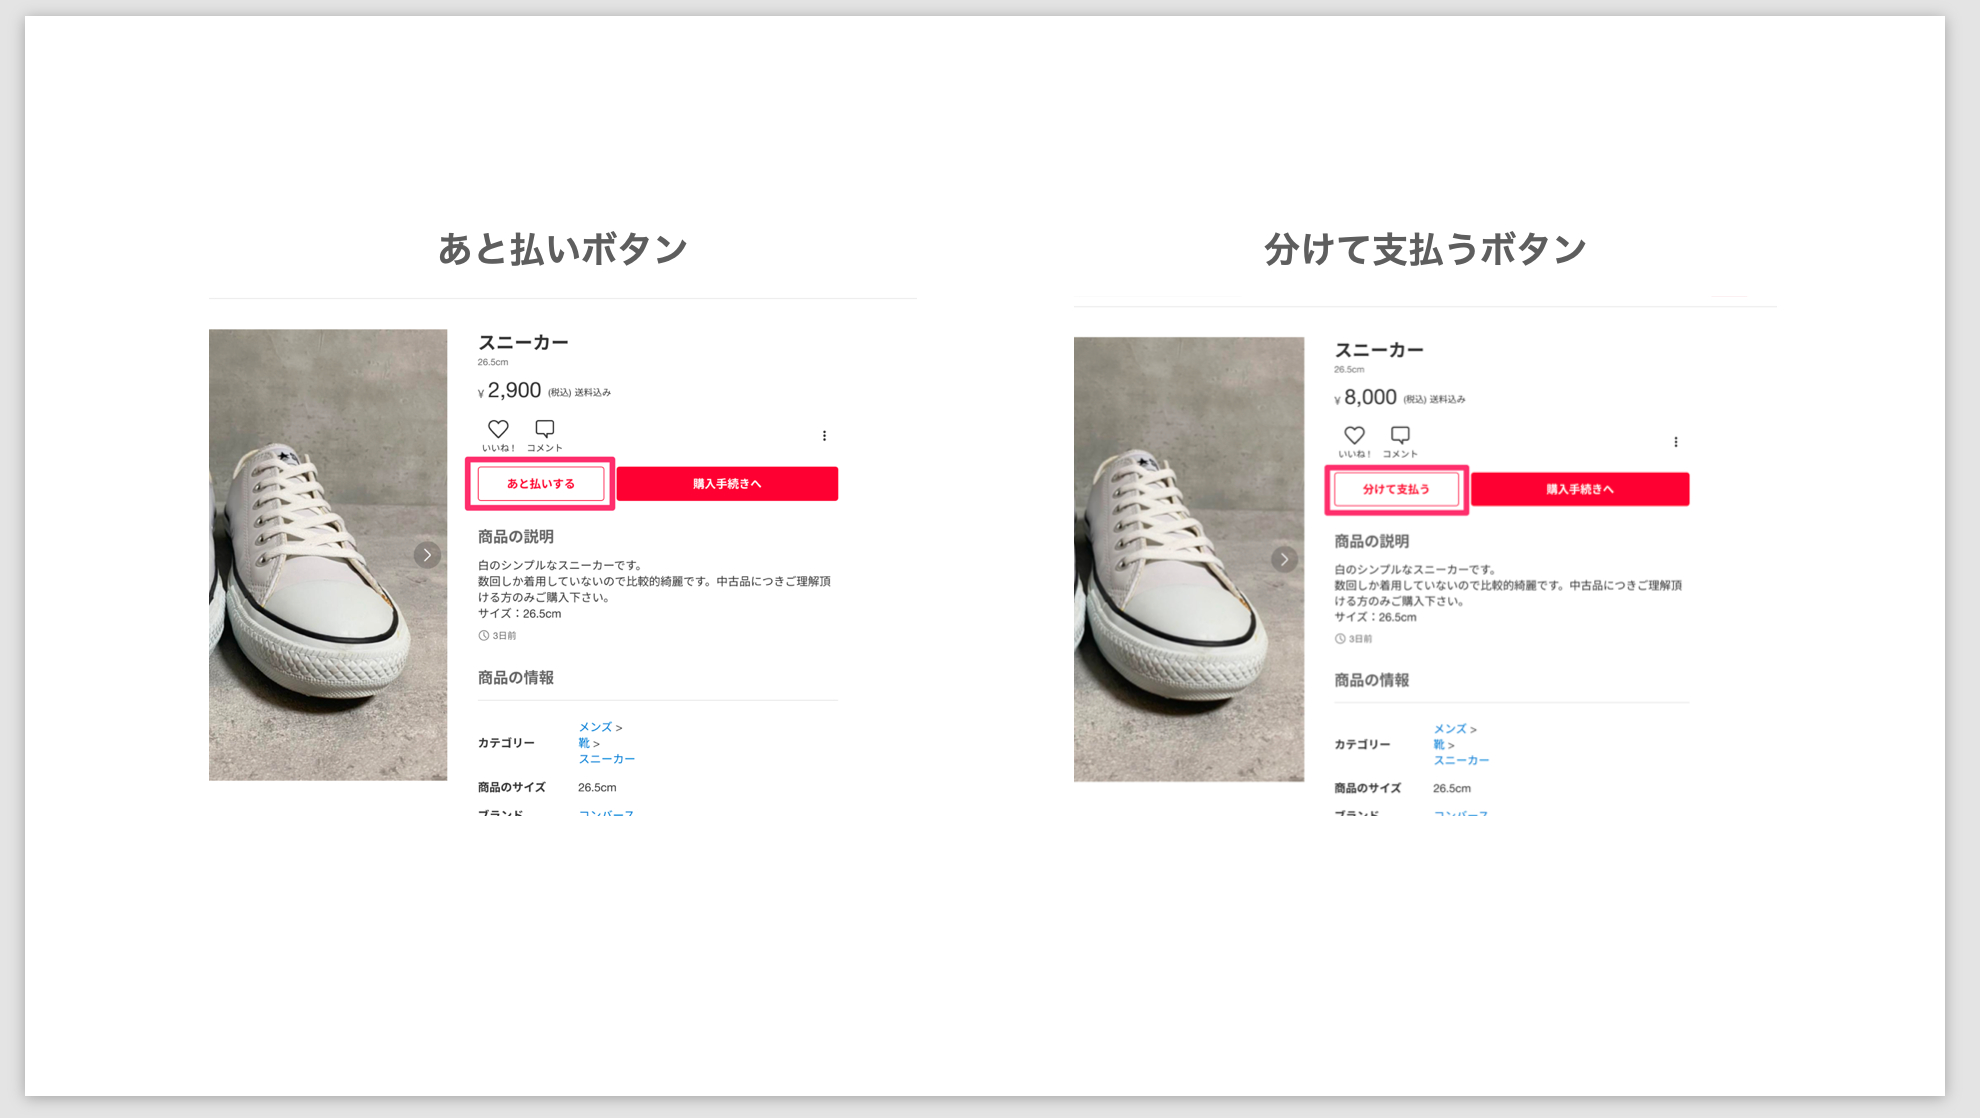Open the スニーカー category link on right
1980x1118 pixels.
(x=1461, y=760)
